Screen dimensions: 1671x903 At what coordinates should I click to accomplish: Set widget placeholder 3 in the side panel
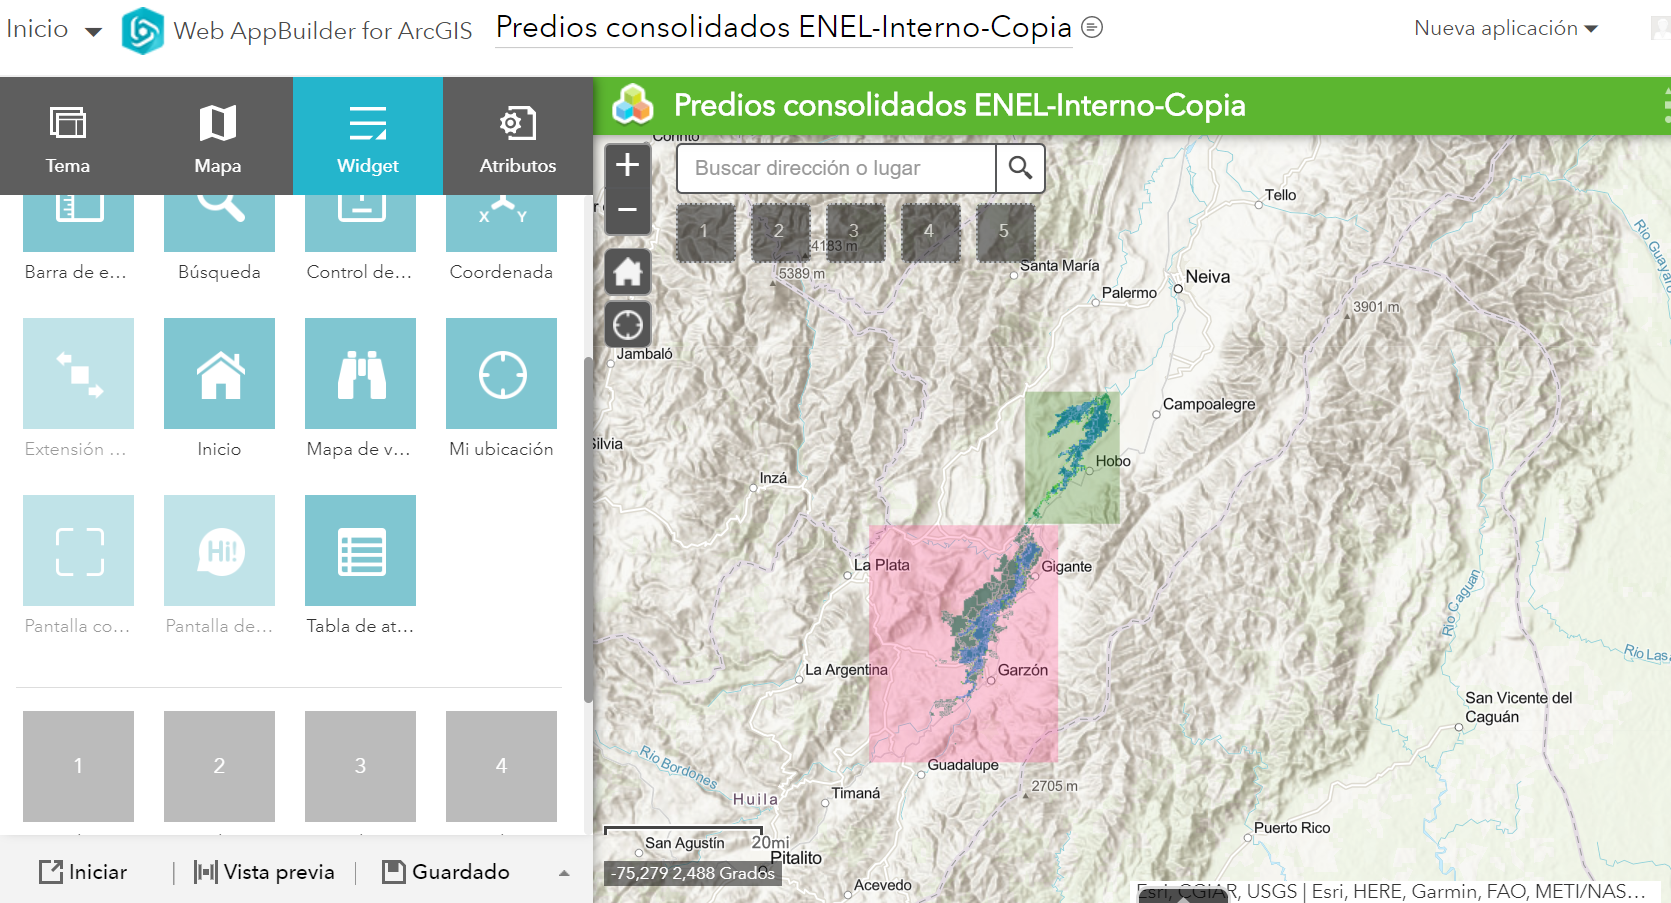pos(360,766)
